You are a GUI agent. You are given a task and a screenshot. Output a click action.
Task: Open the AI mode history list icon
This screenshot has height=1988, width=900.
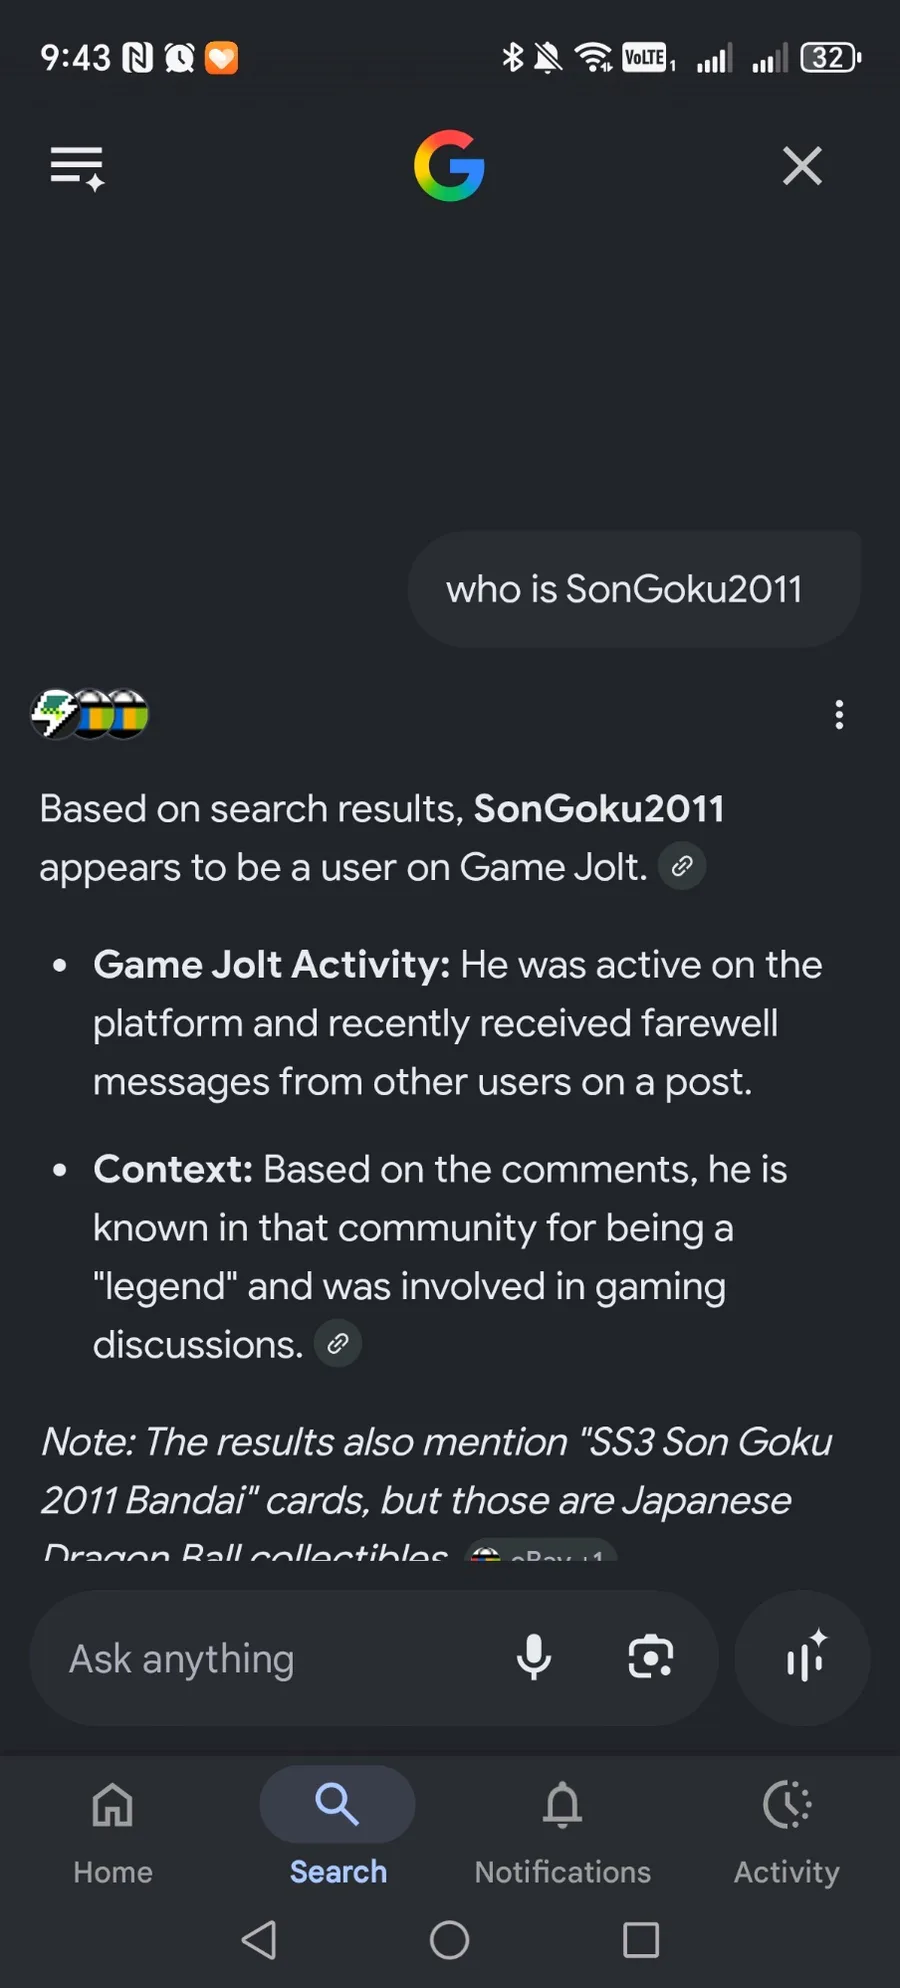pos(77,167)
